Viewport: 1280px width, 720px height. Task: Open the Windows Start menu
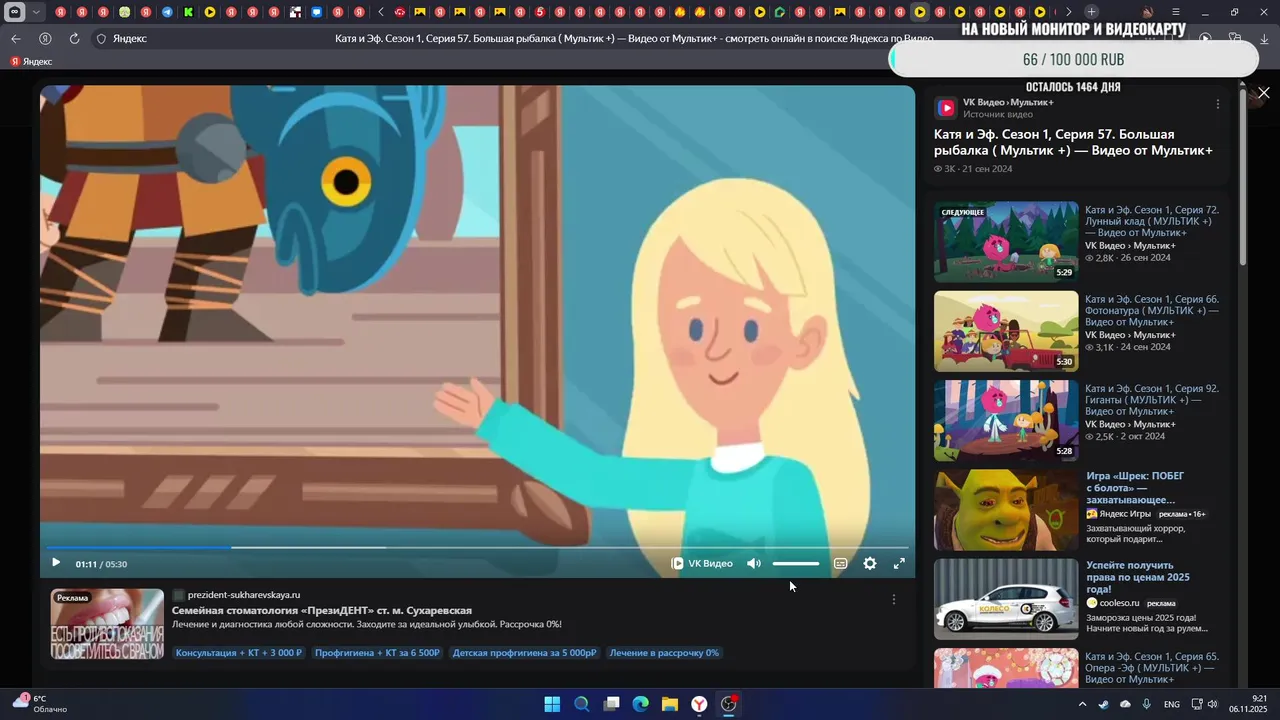(552, 704)
